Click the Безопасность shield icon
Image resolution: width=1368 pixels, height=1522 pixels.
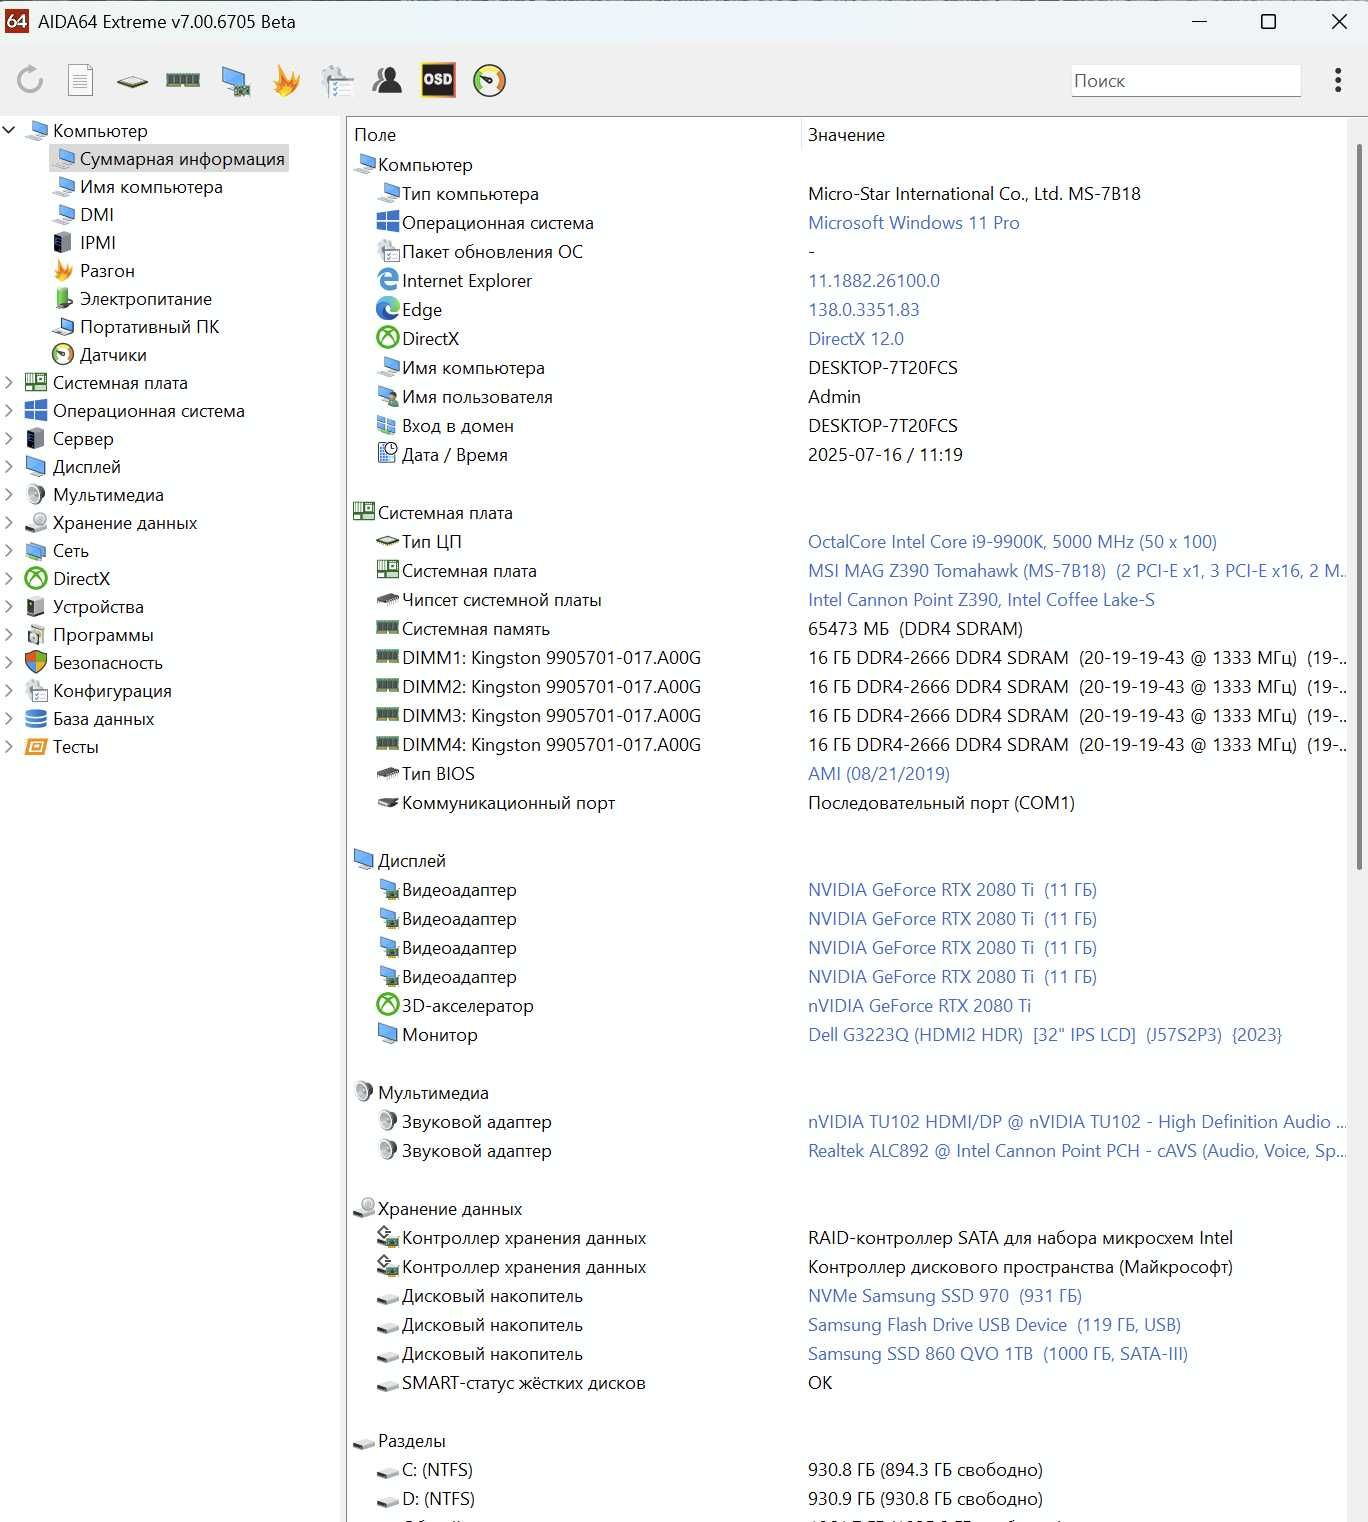(x=36, y=662)
